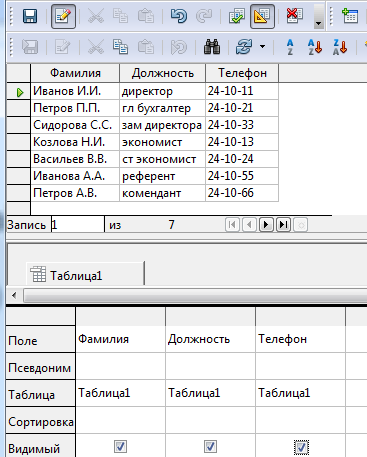
Task: Sort descending with Z-A arrow icon
Action: point(340,47)
